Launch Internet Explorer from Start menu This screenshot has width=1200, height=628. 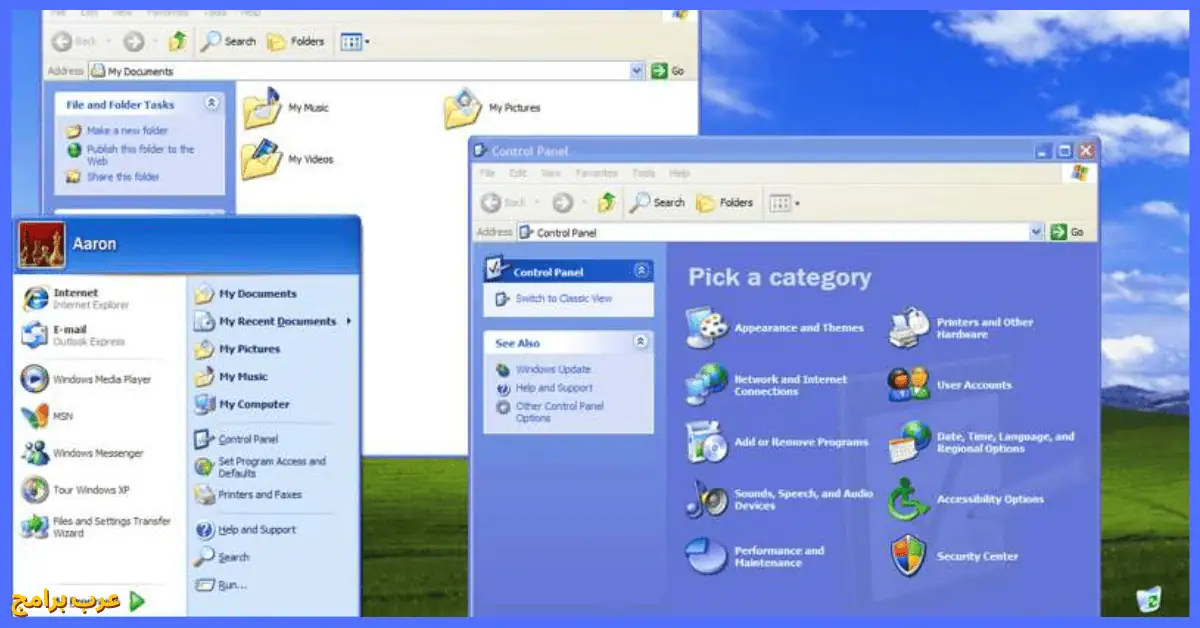tap(35, 298)
